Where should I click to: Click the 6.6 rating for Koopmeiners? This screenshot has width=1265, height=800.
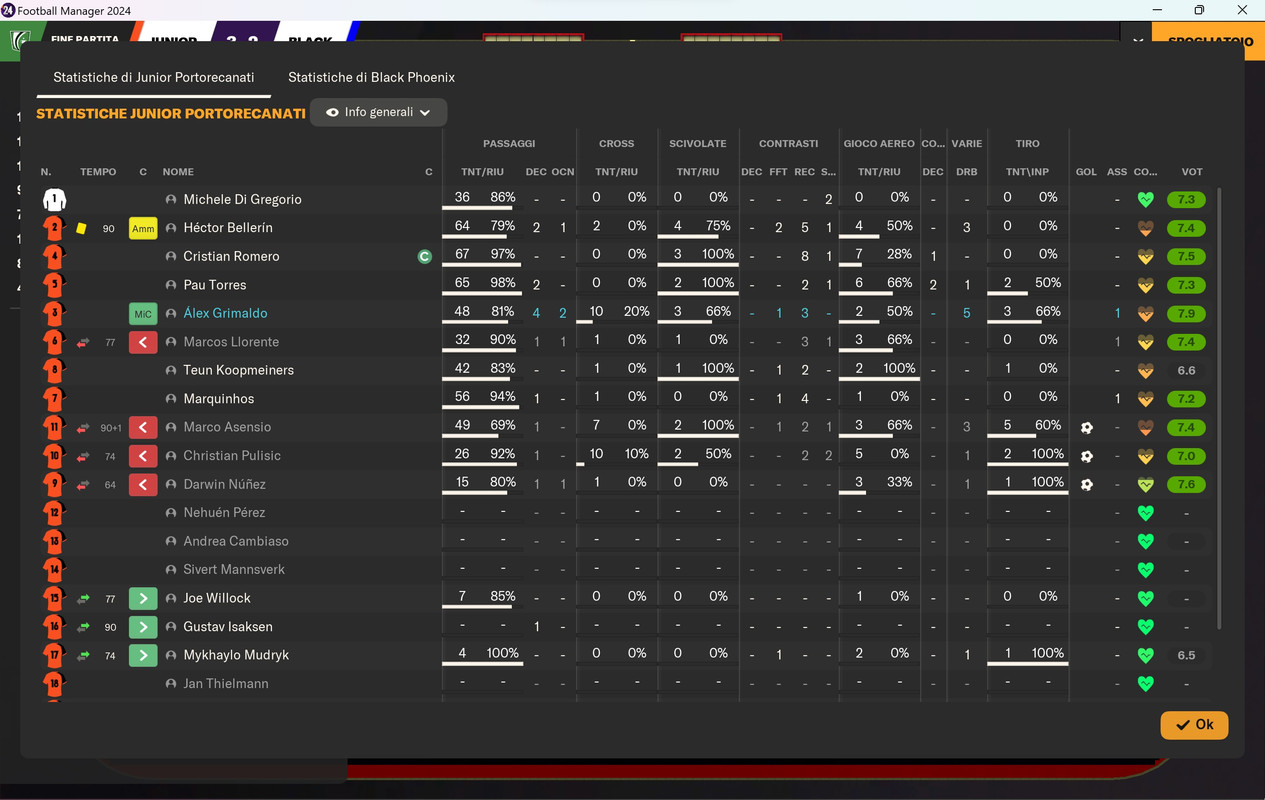1186,370
